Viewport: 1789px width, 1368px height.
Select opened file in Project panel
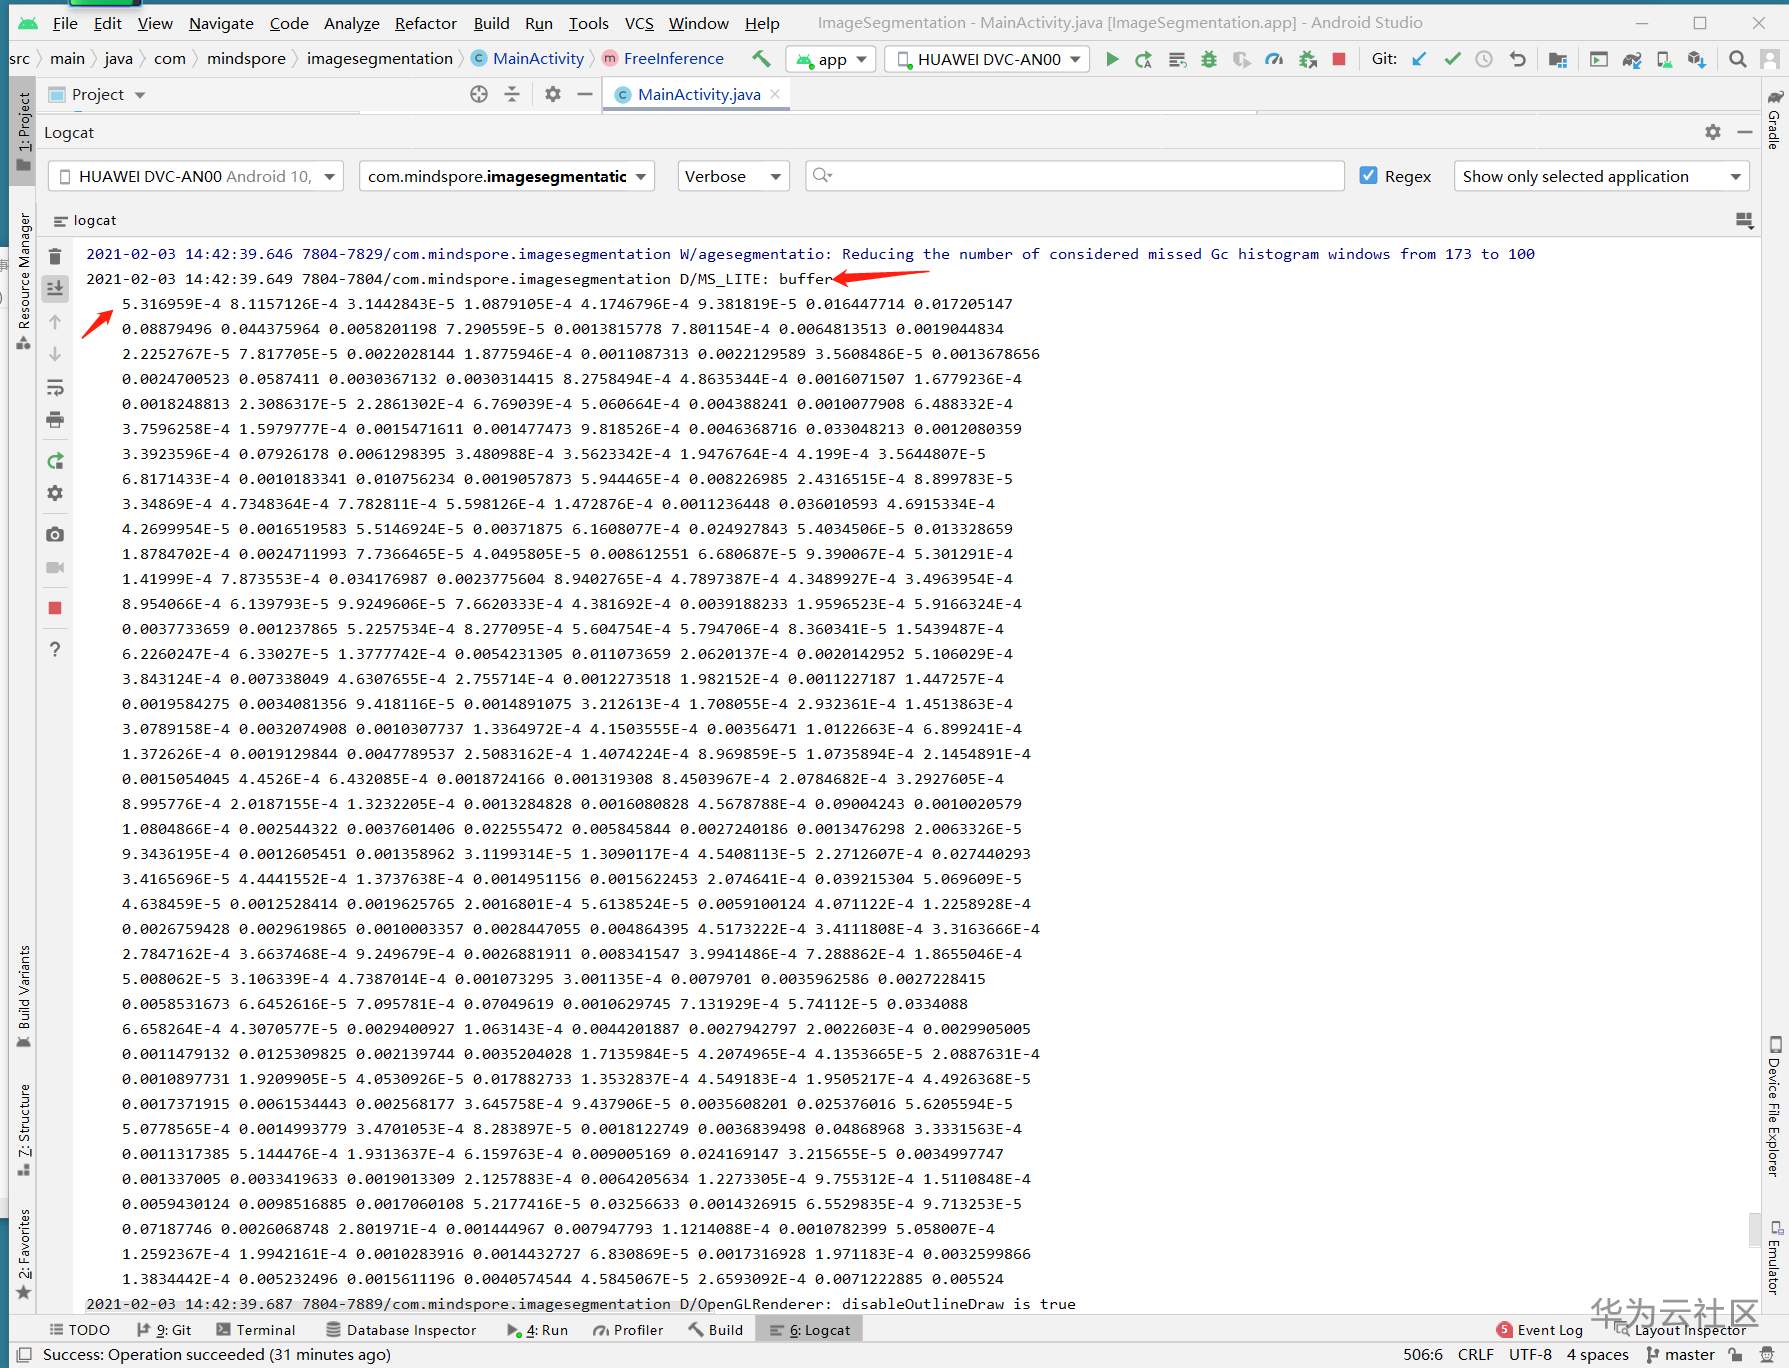(x=479, y=94)
